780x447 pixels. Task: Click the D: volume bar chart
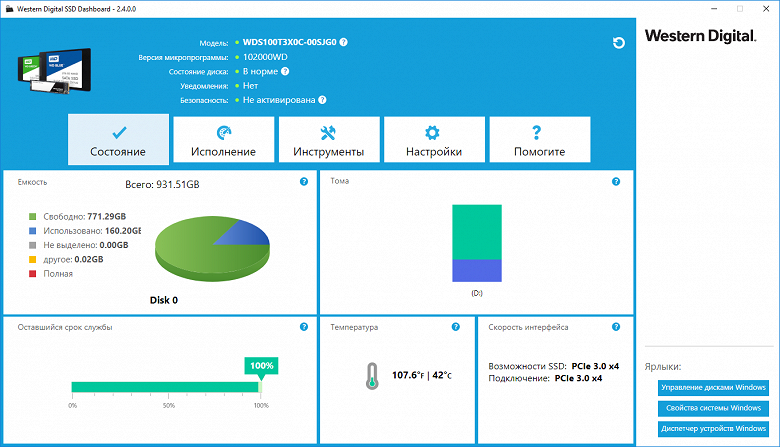click(477, 243)
